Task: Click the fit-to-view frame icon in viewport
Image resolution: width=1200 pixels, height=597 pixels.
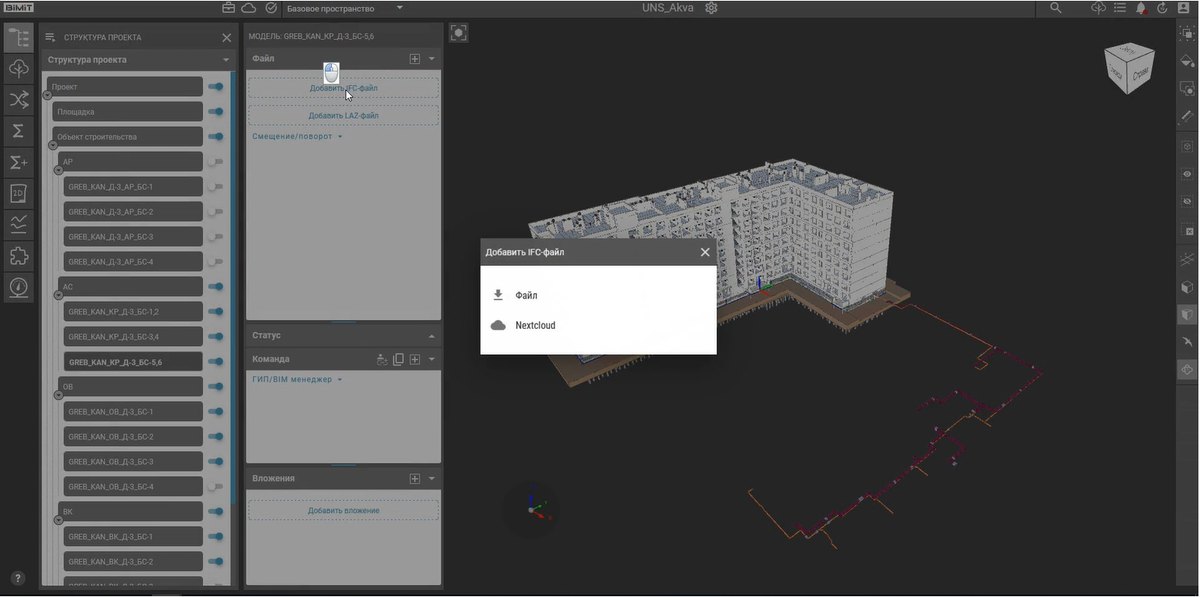Action: (458, 33)
